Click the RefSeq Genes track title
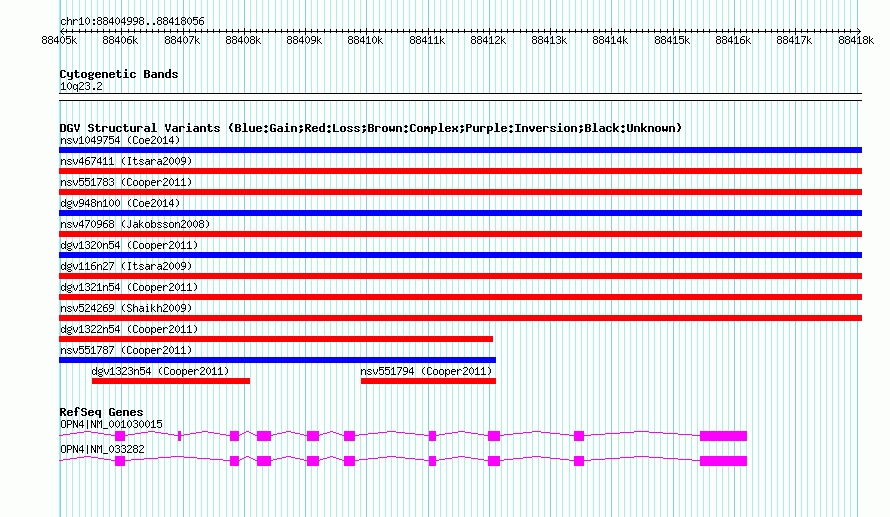 [x=101, y=412]
